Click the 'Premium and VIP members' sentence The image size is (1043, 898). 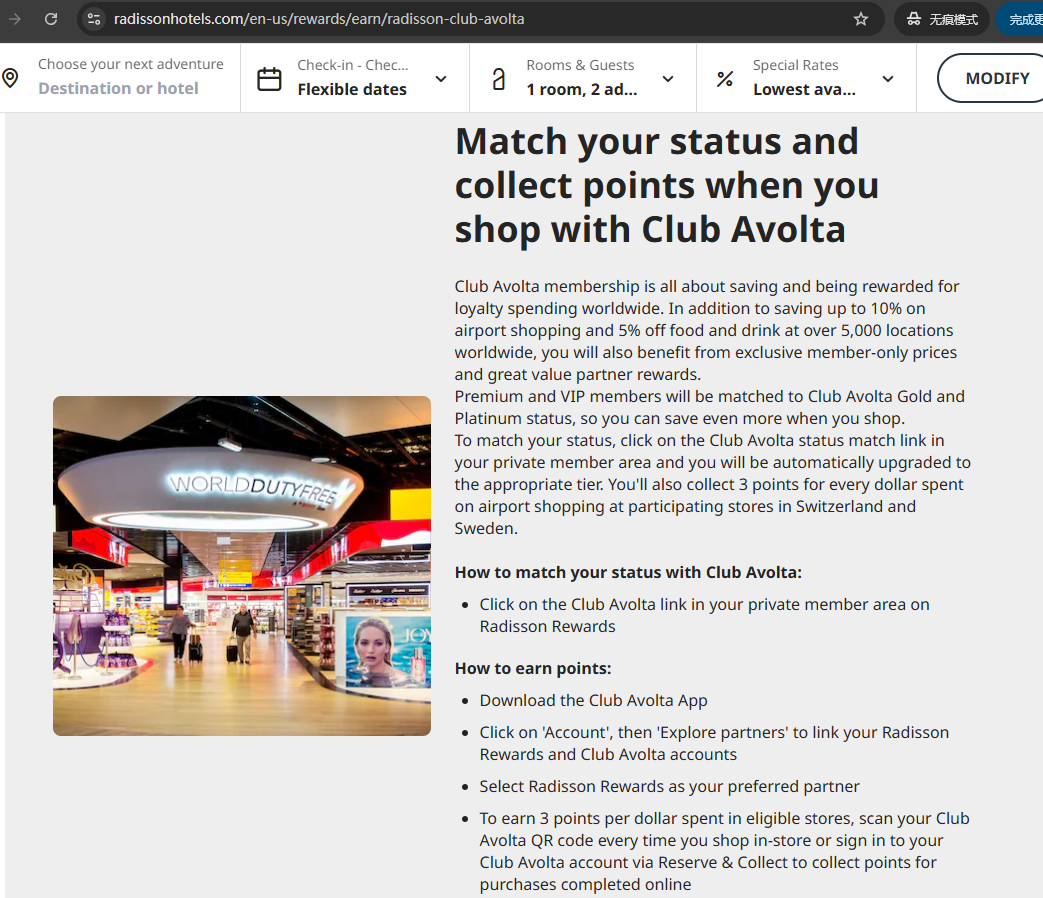(710, 407)
